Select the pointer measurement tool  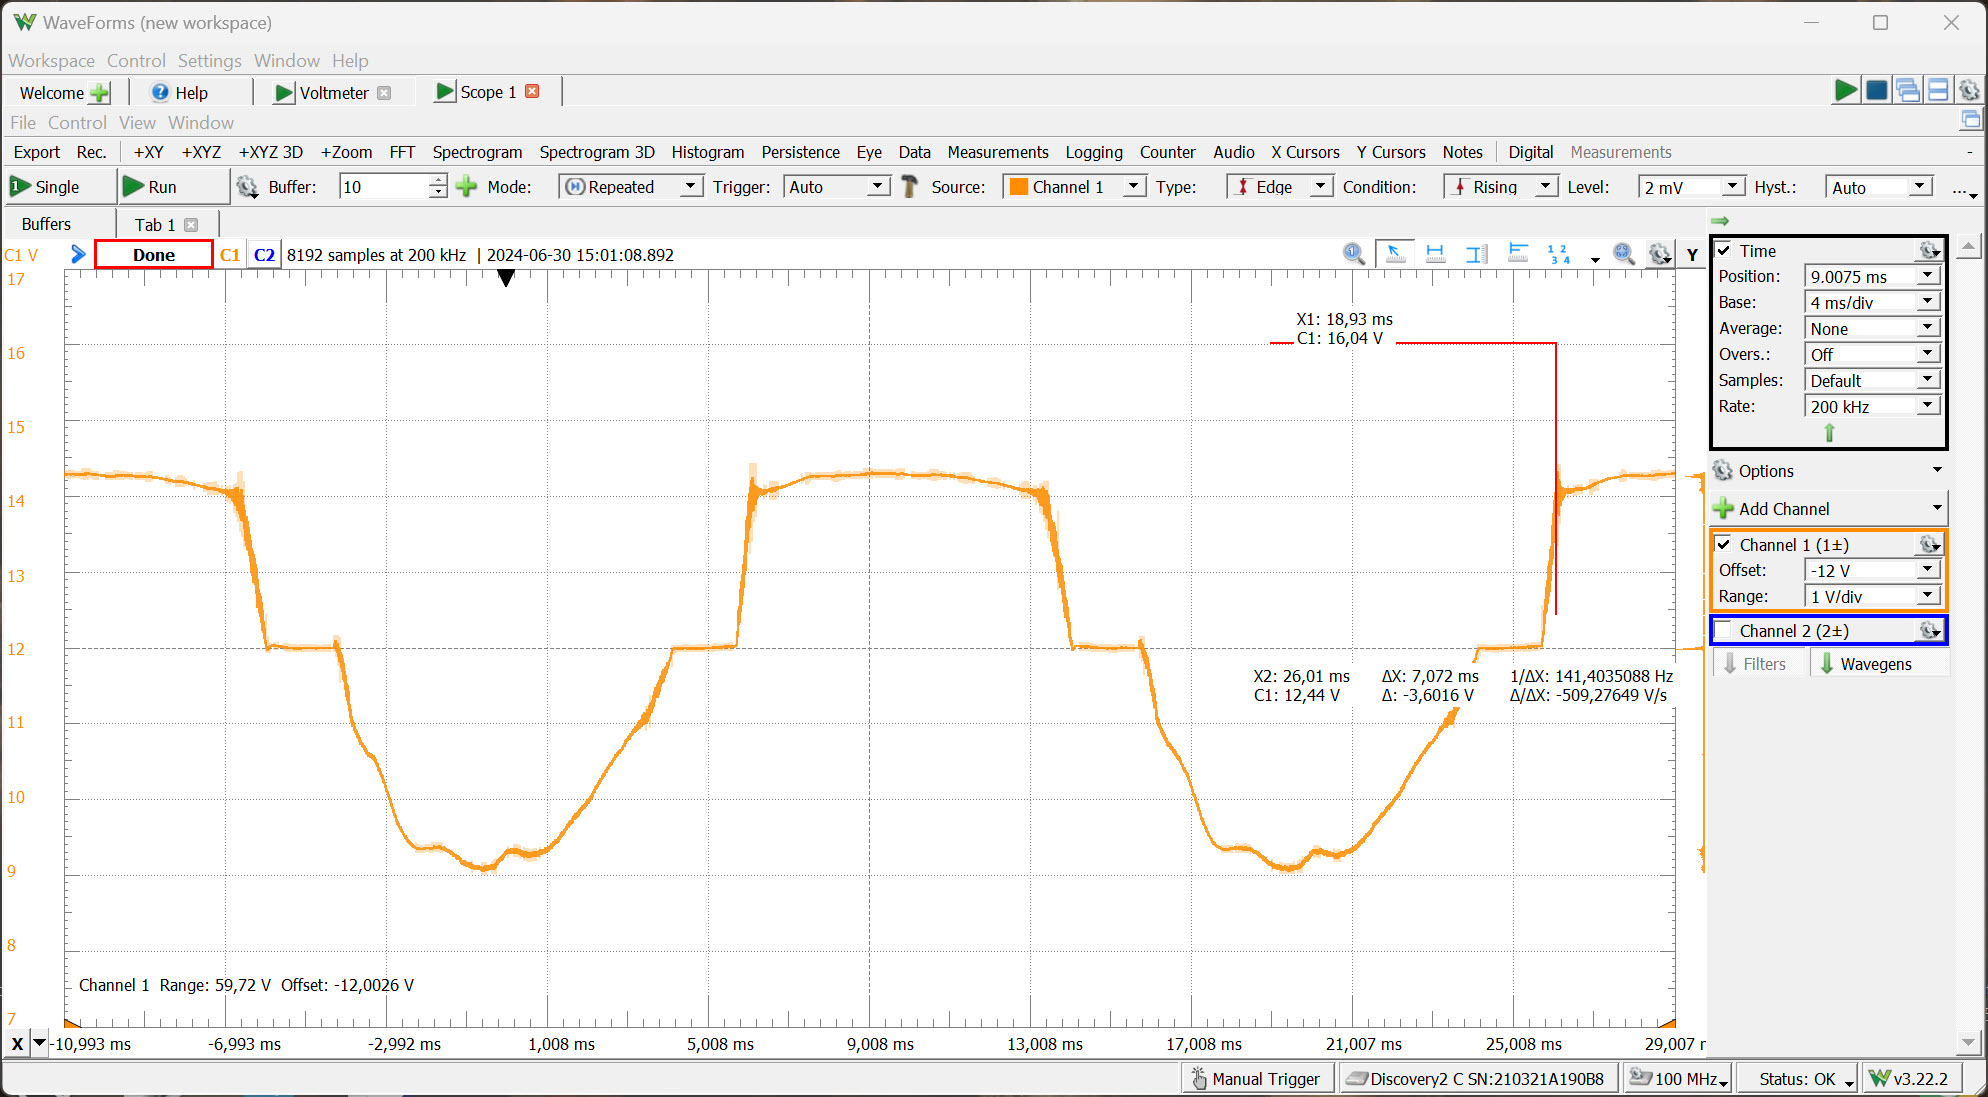[x=1396, y=253]
